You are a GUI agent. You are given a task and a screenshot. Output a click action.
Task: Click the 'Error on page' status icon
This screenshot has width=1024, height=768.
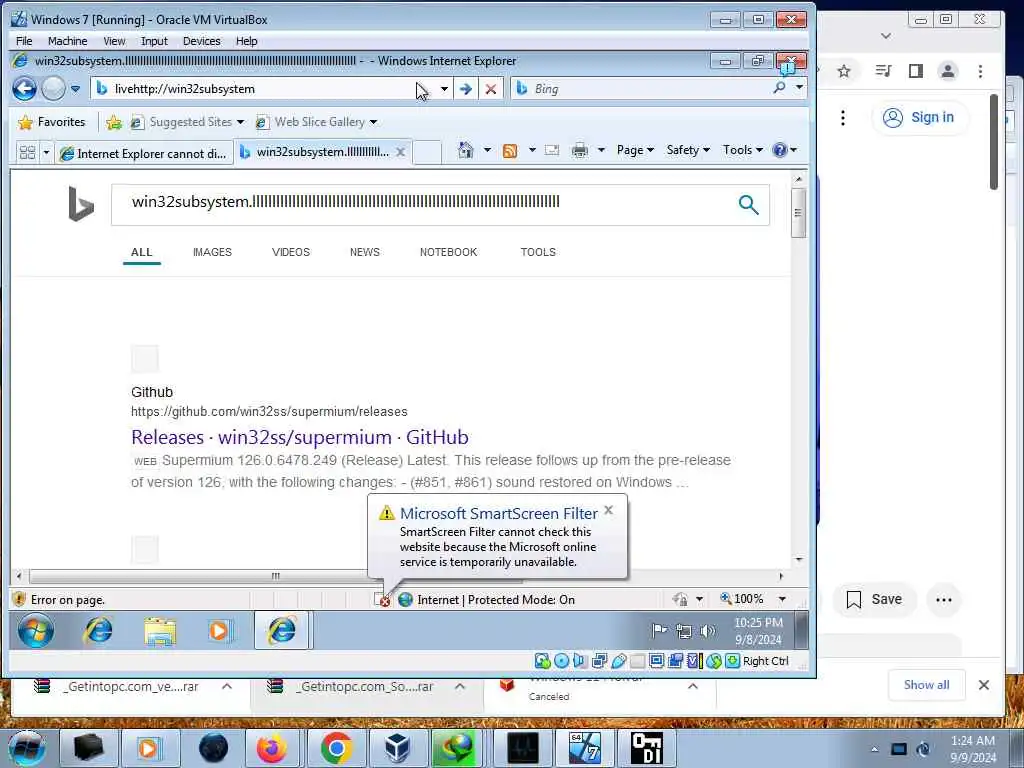click(x=19, y=599)
